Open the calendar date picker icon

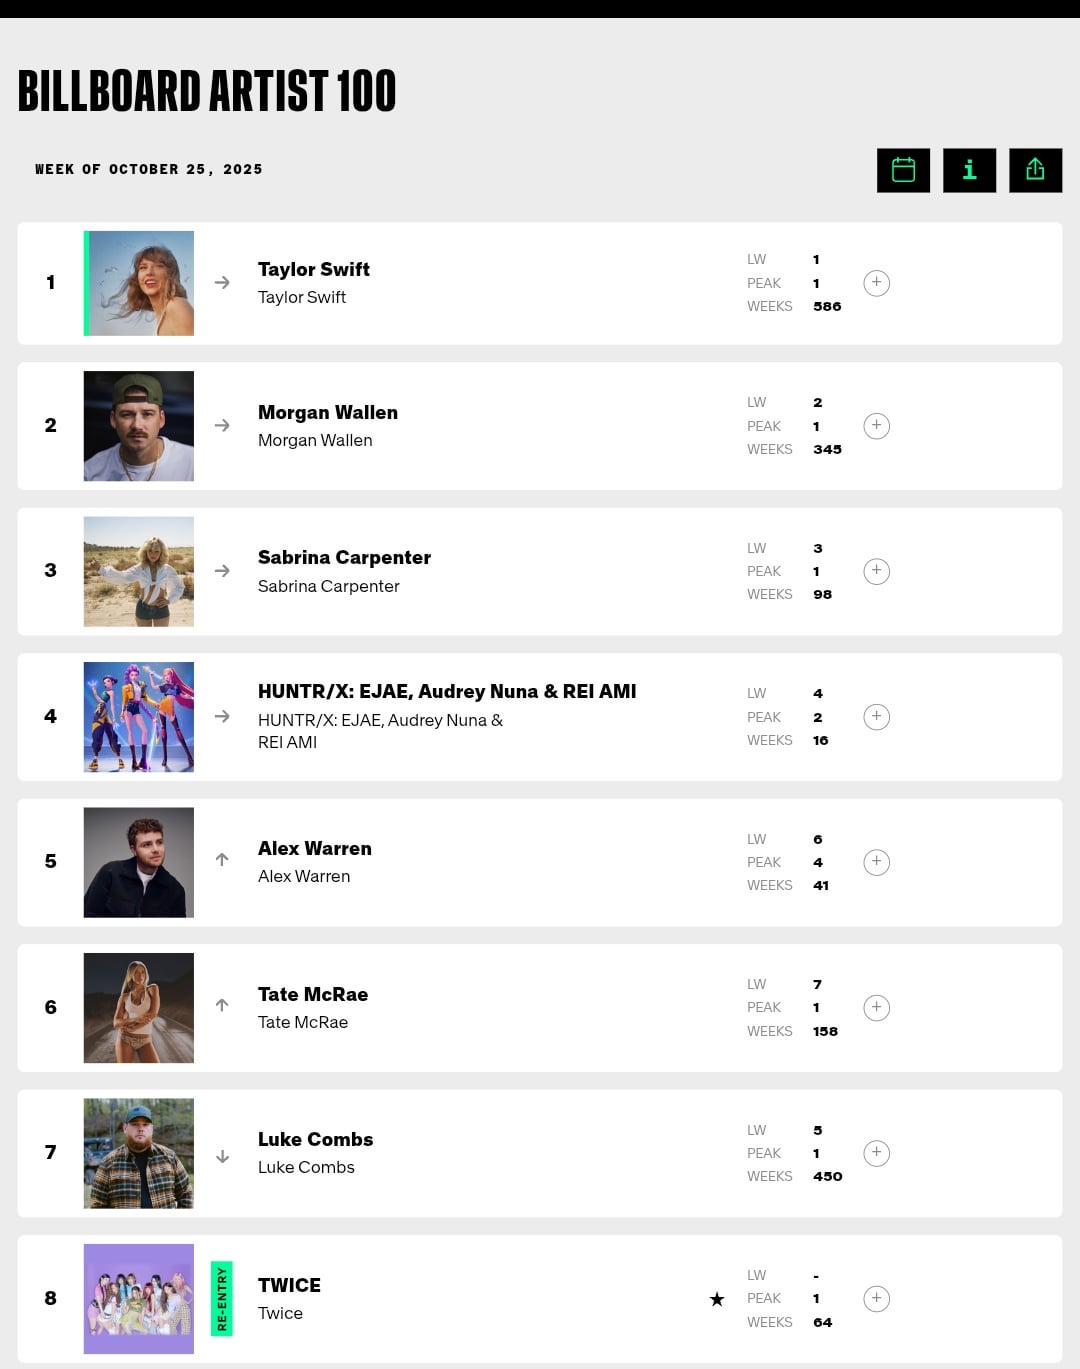[903, 170]
